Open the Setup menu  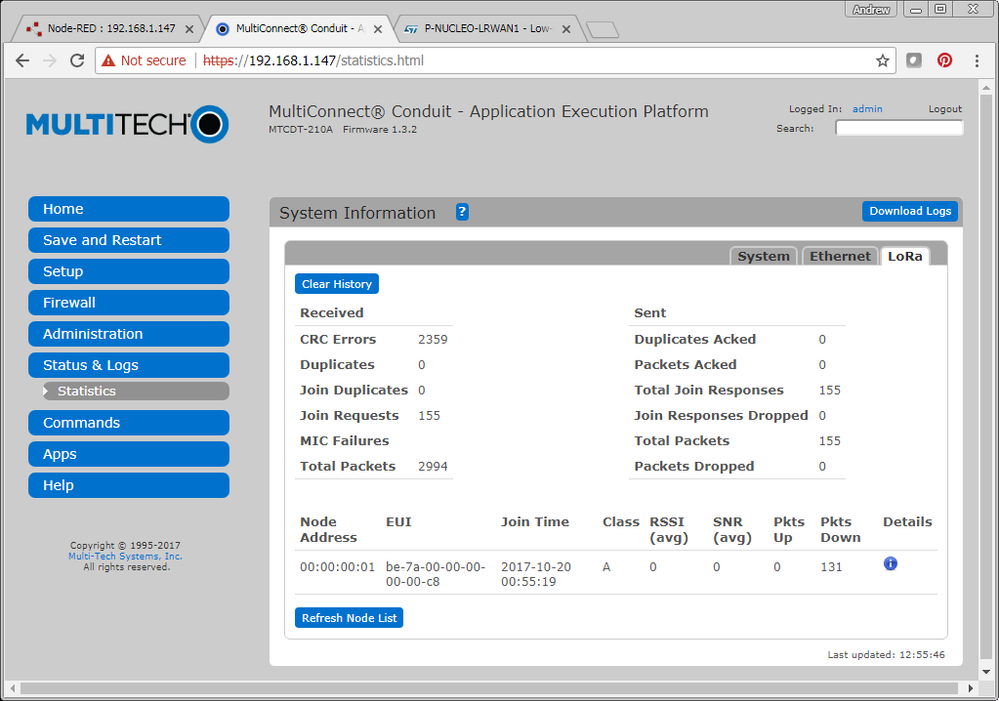pyautogui.click(x=129, y=271)
